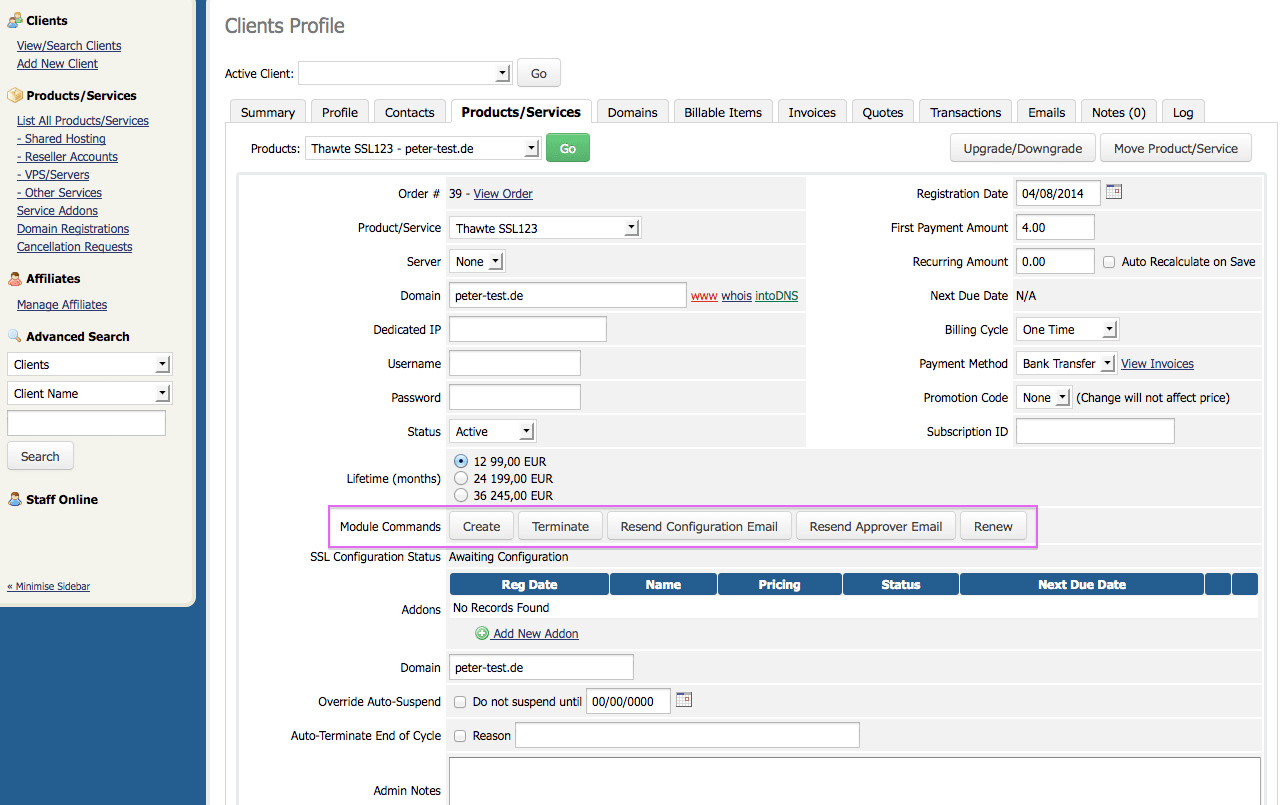The image size is (1286, 805).
Task: Click green plus icon for Add New Addon
Action: pyautogui.click(x=482, y=633)
